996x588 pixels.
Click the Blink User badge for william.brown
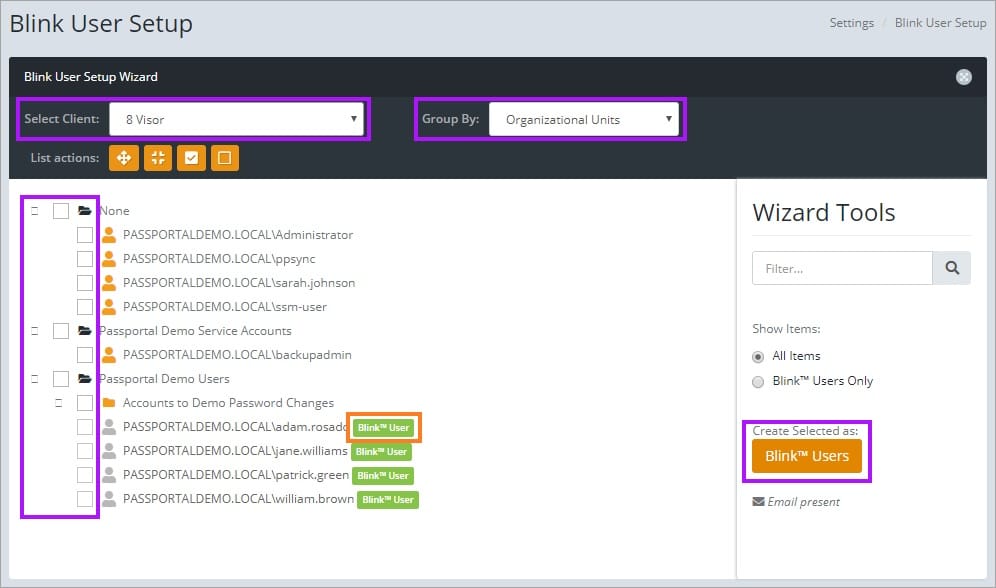coord(388,500)
